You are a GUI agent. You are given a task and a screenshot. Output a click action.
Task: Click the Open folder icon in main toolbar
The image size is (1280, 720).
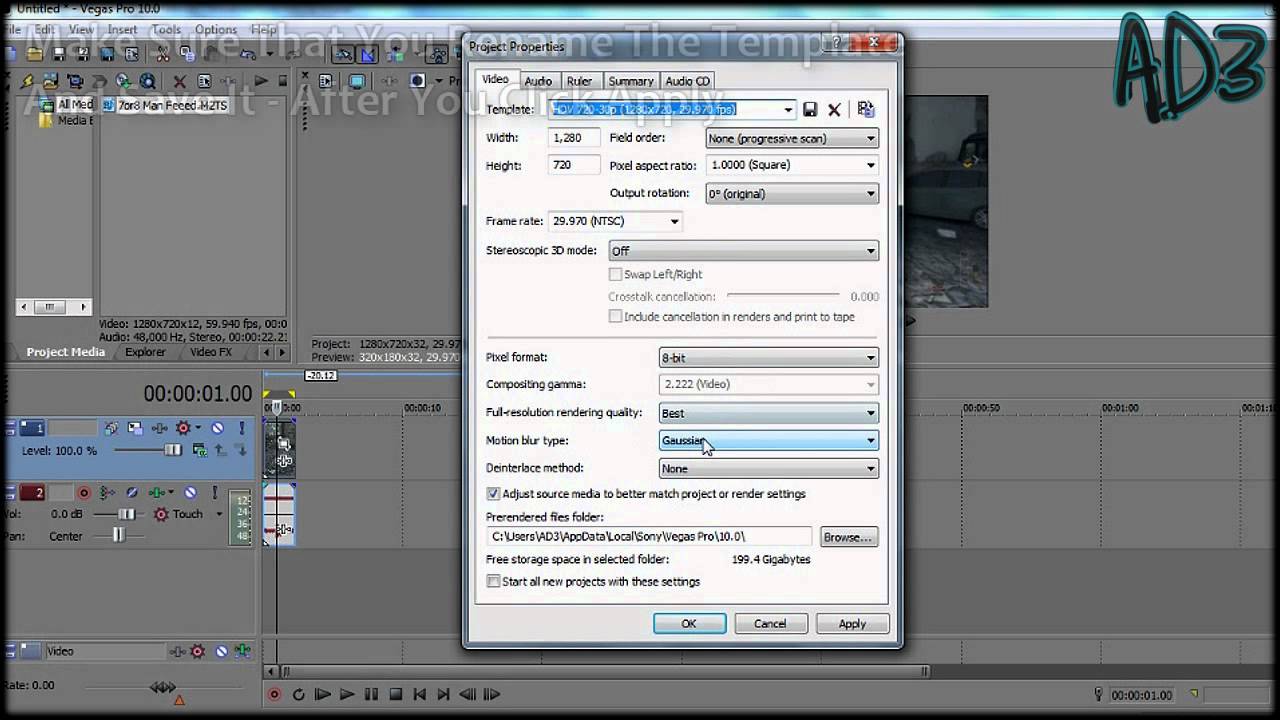[x=35, y=55]
